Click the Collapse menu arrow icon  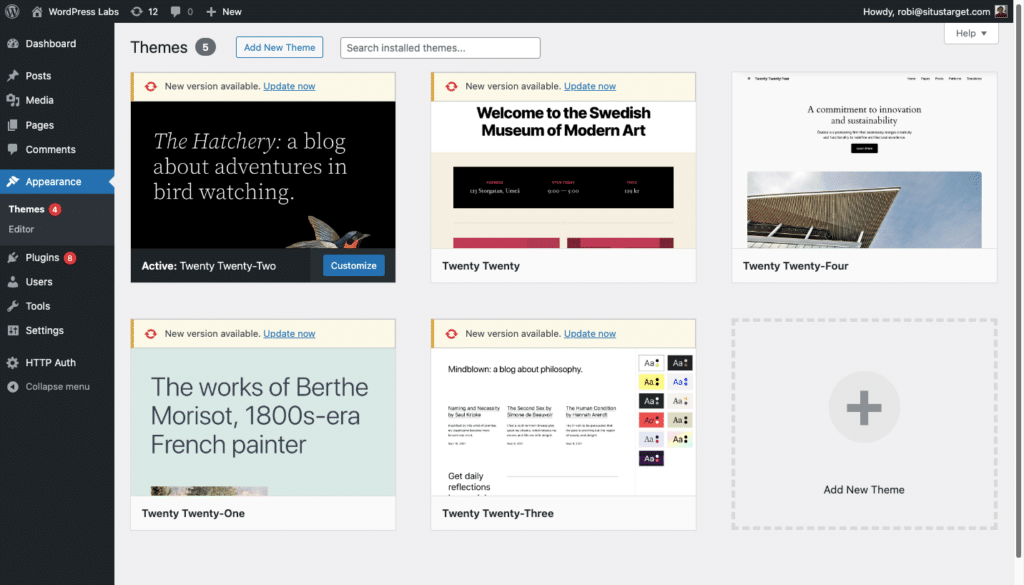[x=12, y=387]
